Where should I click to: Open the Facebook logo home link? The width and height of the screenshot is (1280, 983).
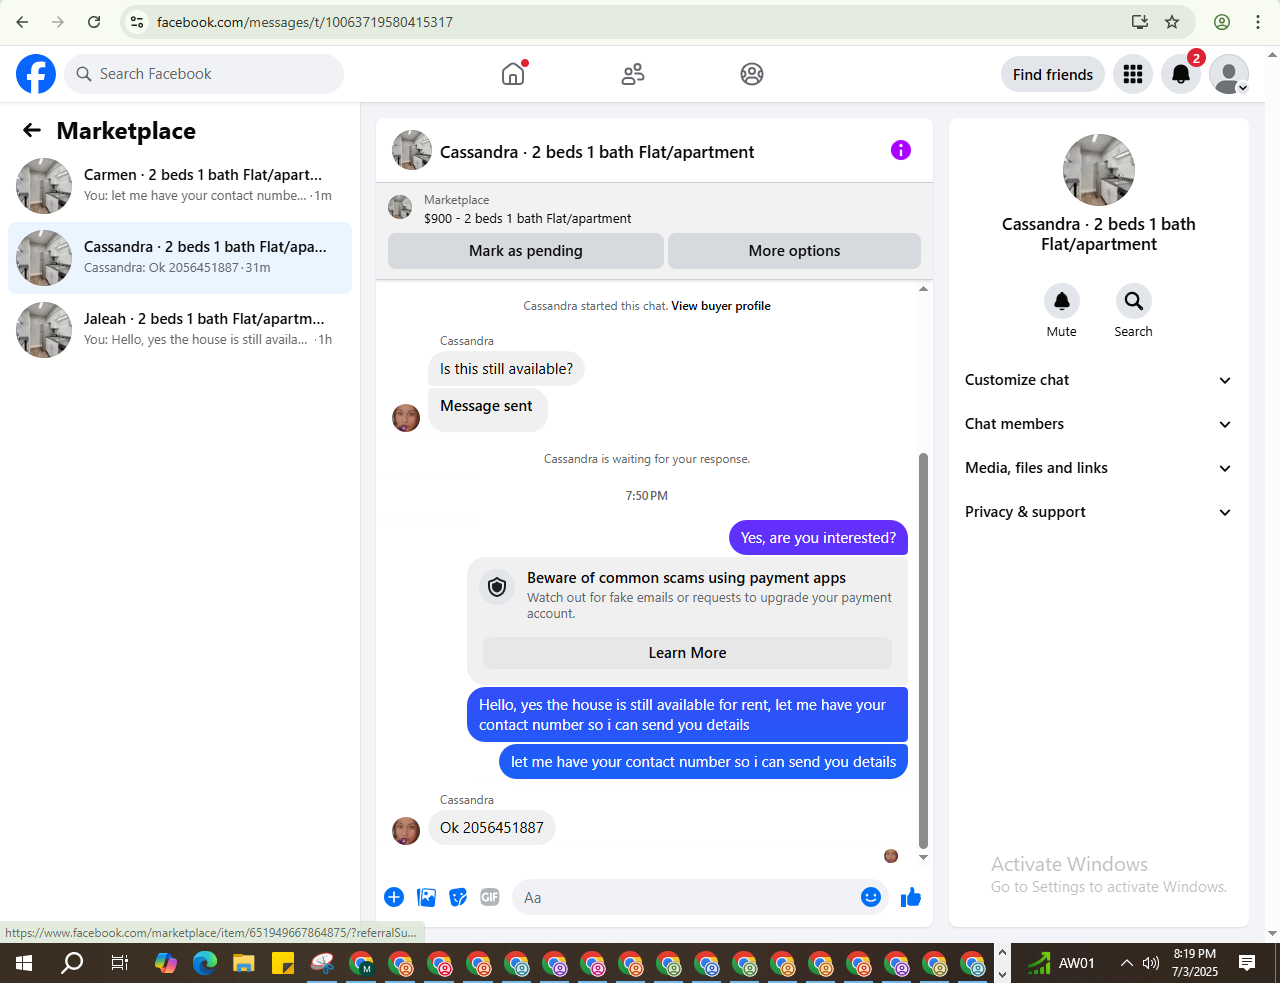point(36,74)
